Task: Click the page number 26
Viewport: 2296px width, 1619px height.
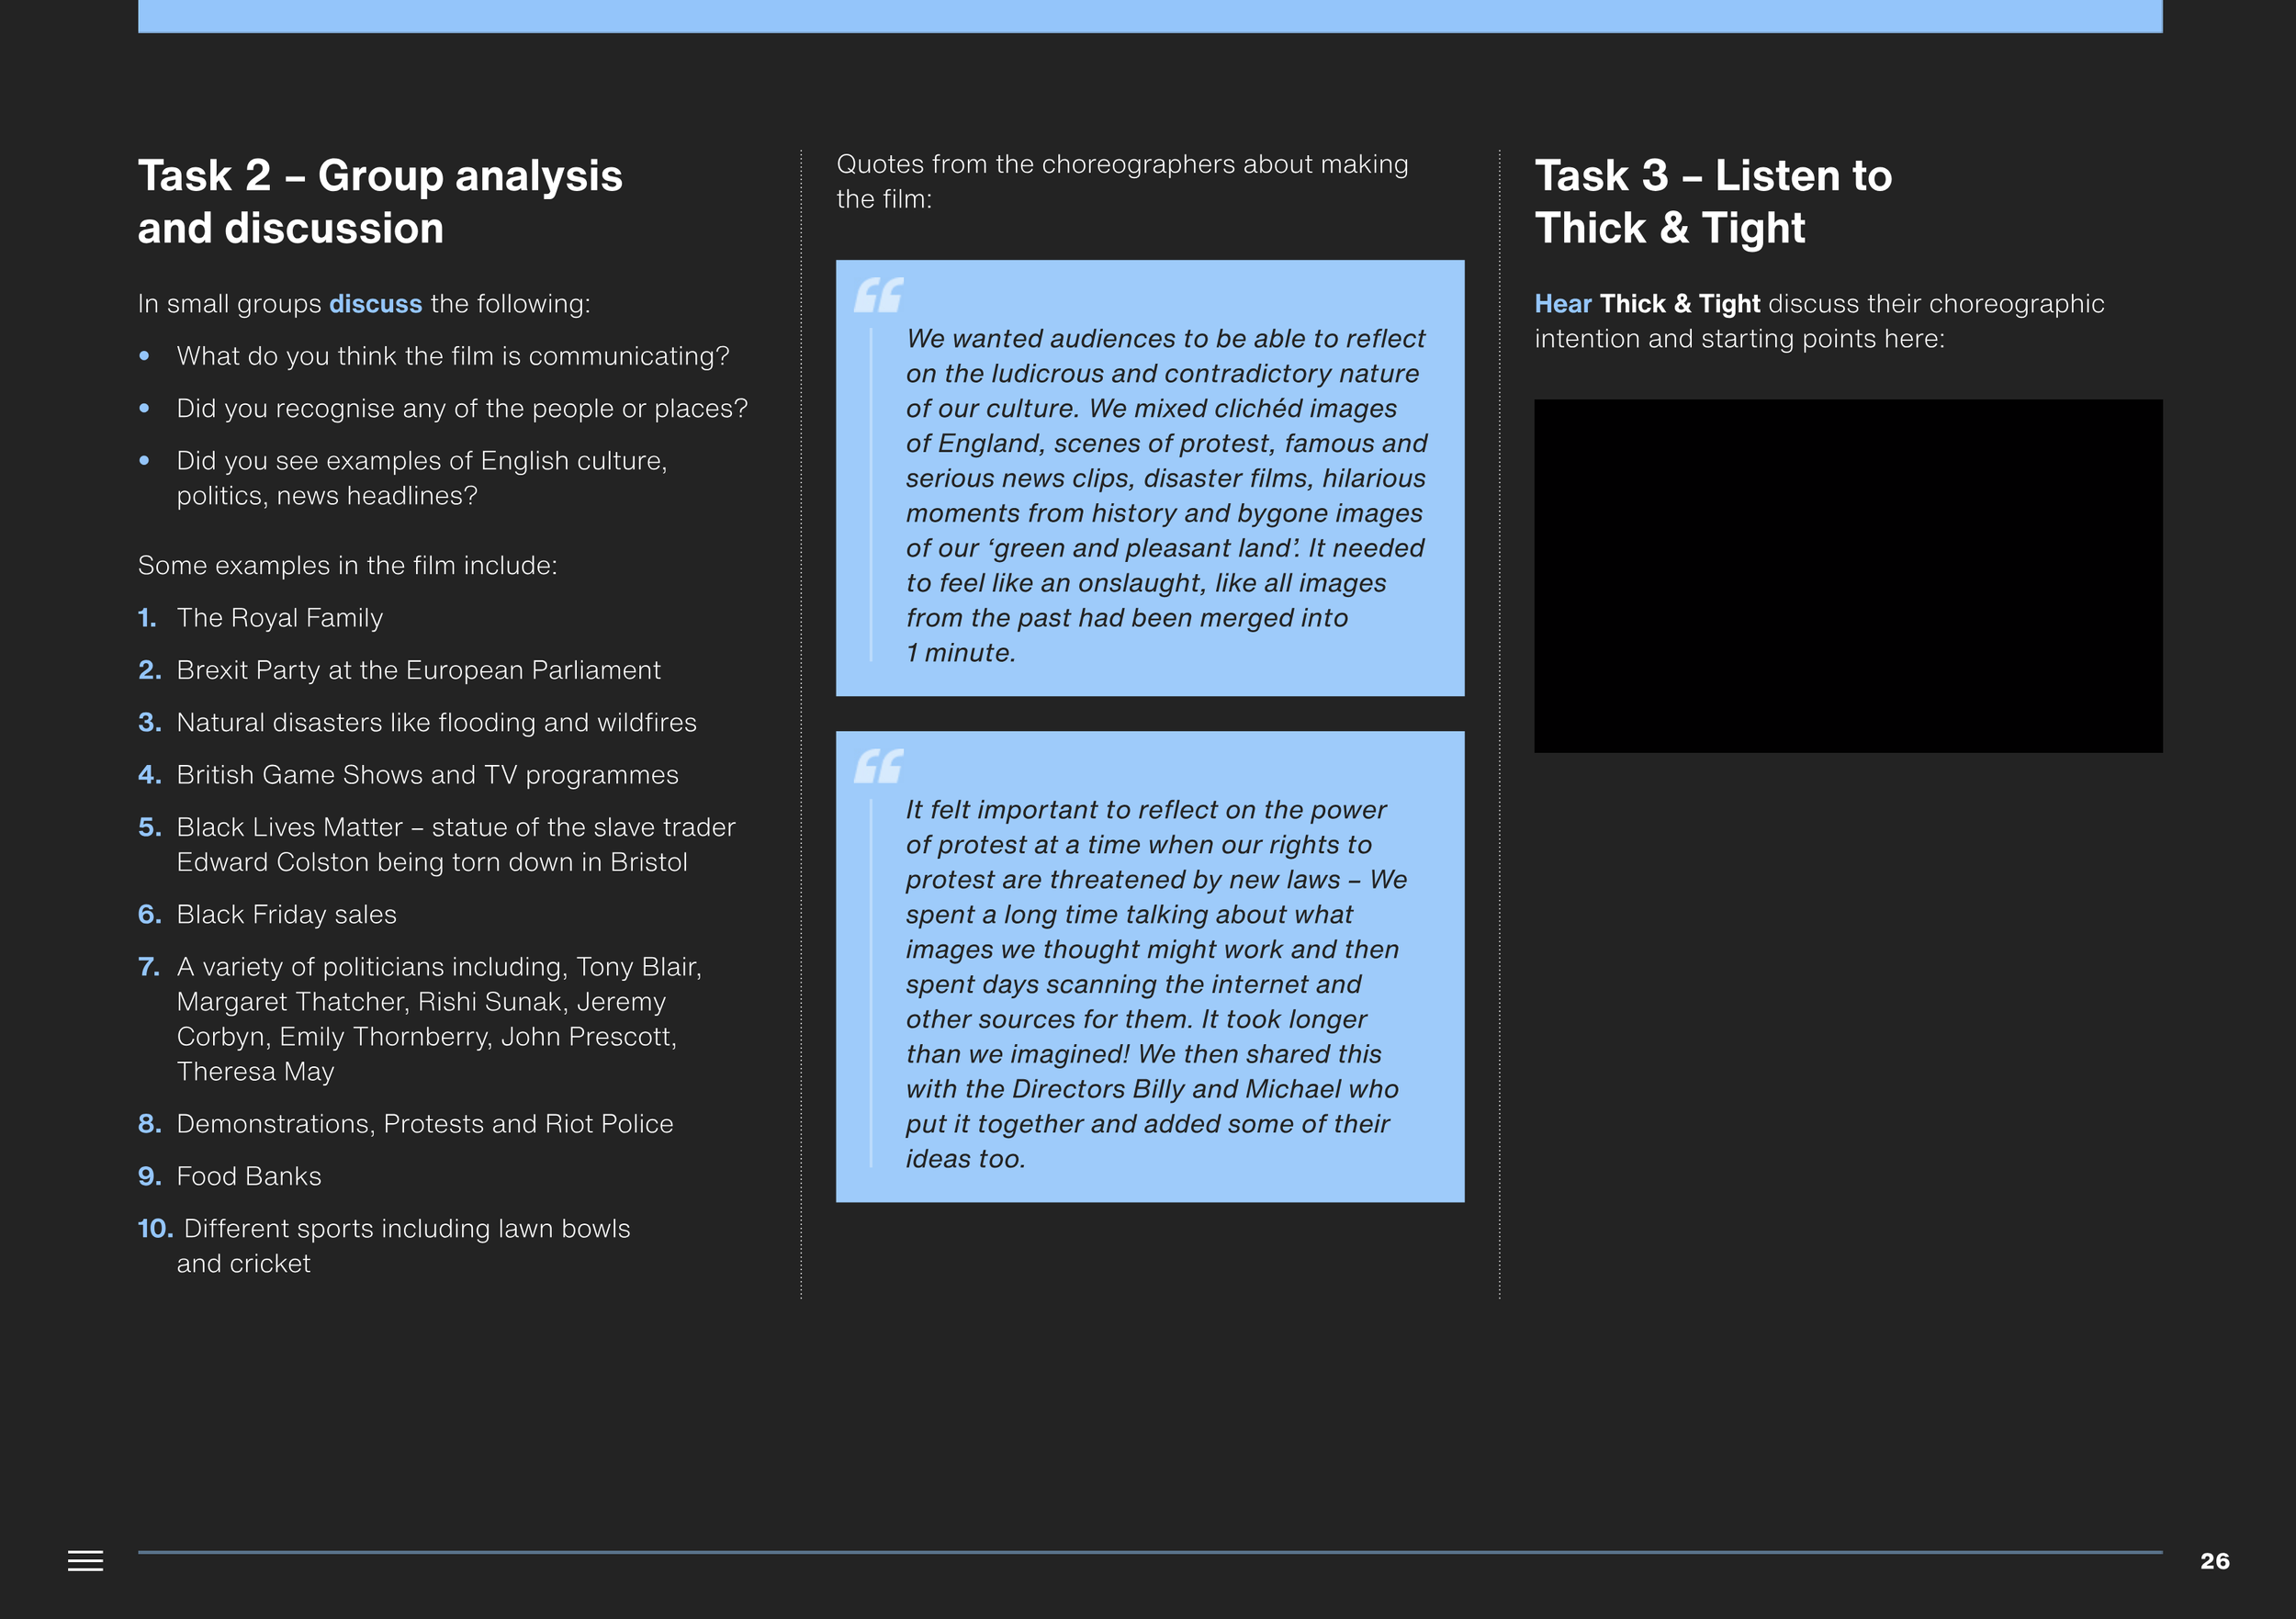Action: [x=2214, y=1561]
